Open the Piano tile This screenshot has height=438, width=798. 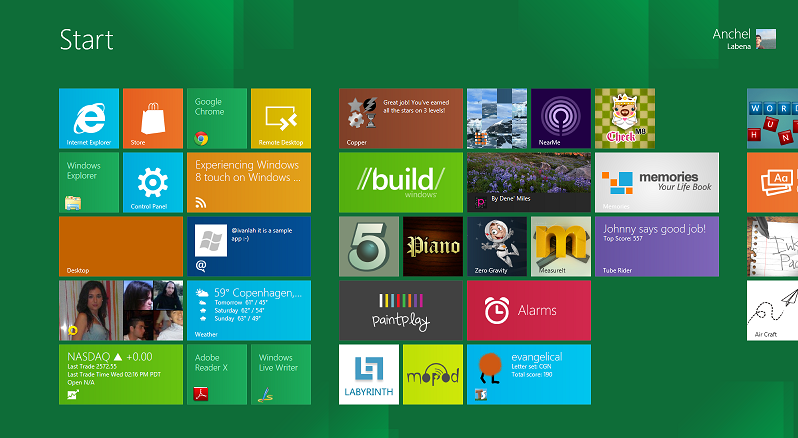click(433, 246)
